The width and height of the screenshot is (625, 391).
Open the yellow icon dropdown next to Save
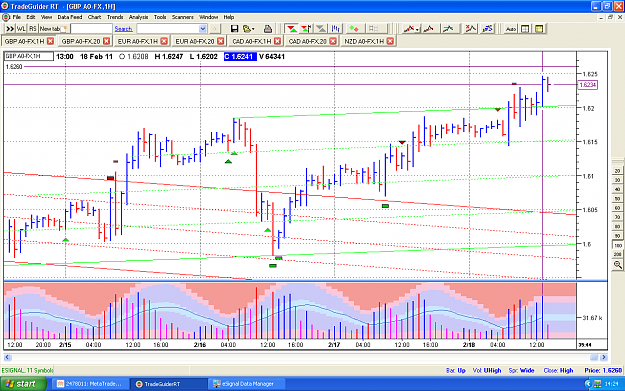pyautogui.click(x=249, y=29)
